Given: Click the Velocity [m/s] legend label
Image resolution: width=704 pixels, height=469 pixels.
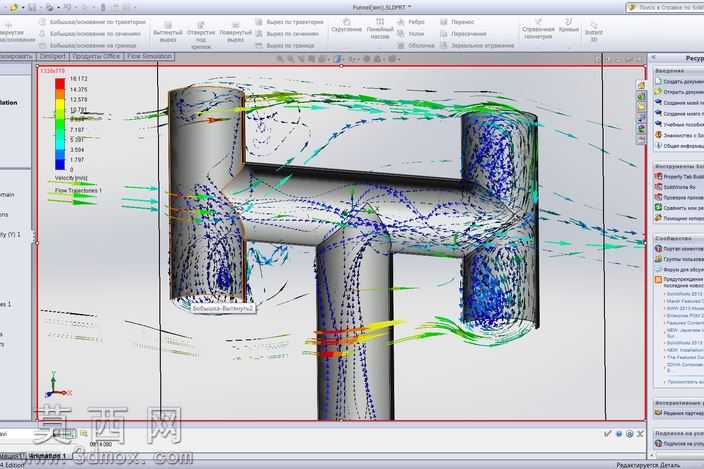Looking at the screenshot, I should pyautogui.click(x=71, y=179).
